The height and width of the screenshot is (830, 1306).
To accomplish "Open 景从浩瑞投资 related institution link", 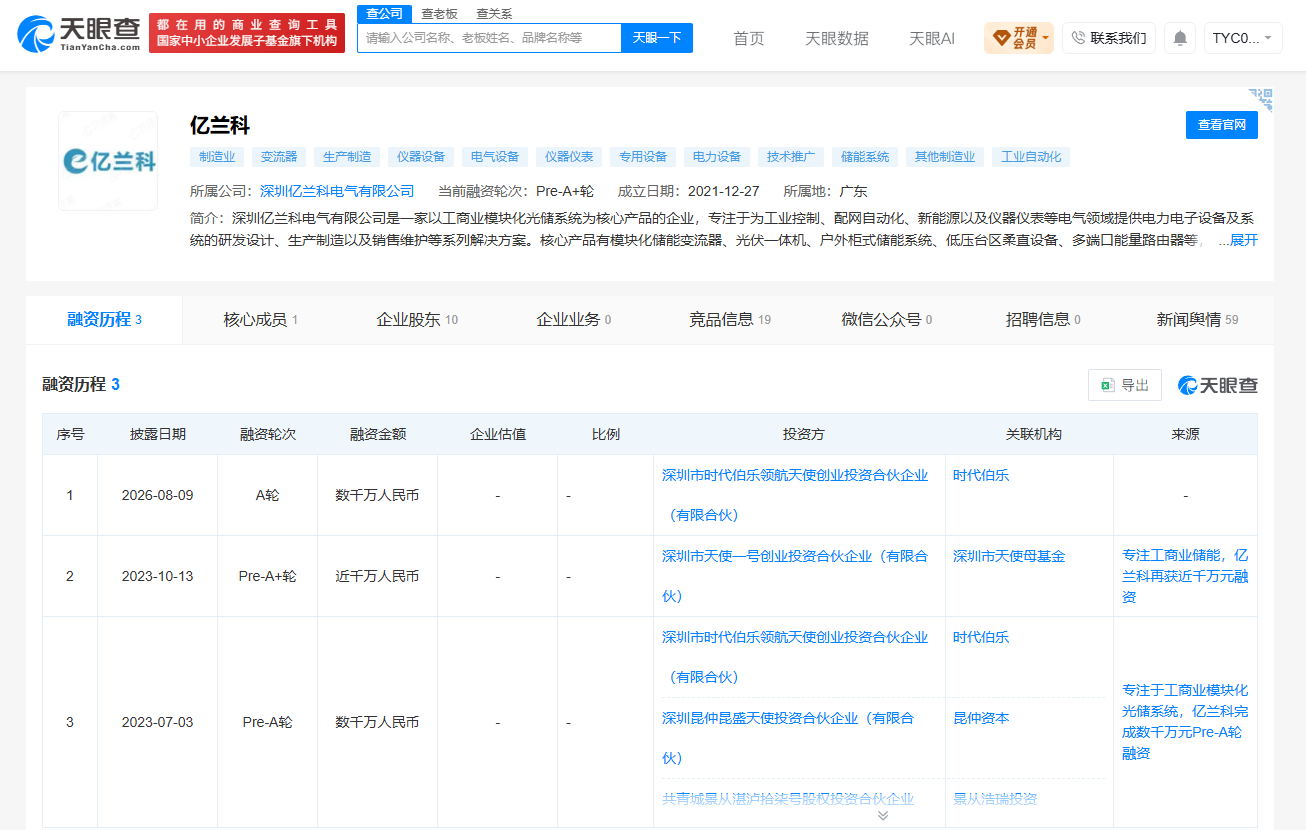I will 995,800.
